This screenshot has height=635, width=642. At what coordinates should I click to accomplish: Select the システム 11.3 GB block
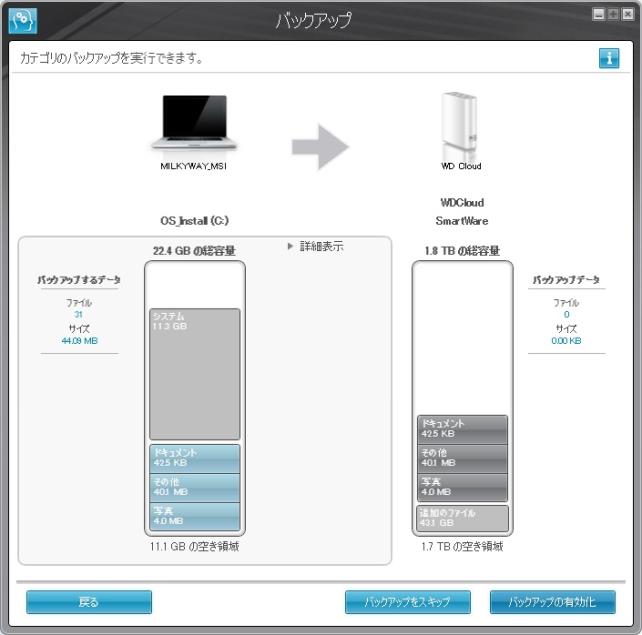tap(194, 374)
